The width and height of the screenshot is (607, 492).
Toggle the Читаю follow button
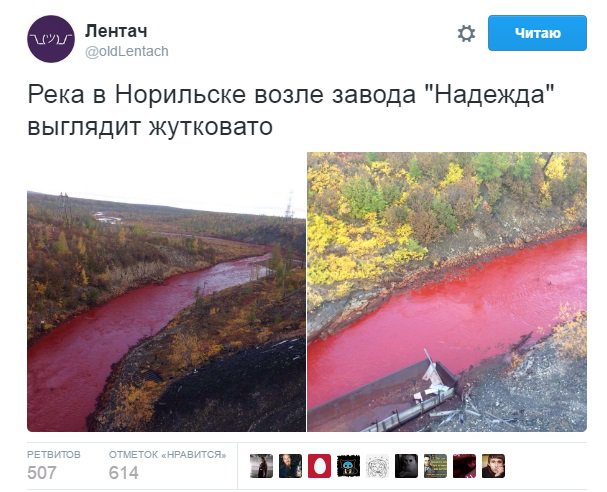point(537,33)
